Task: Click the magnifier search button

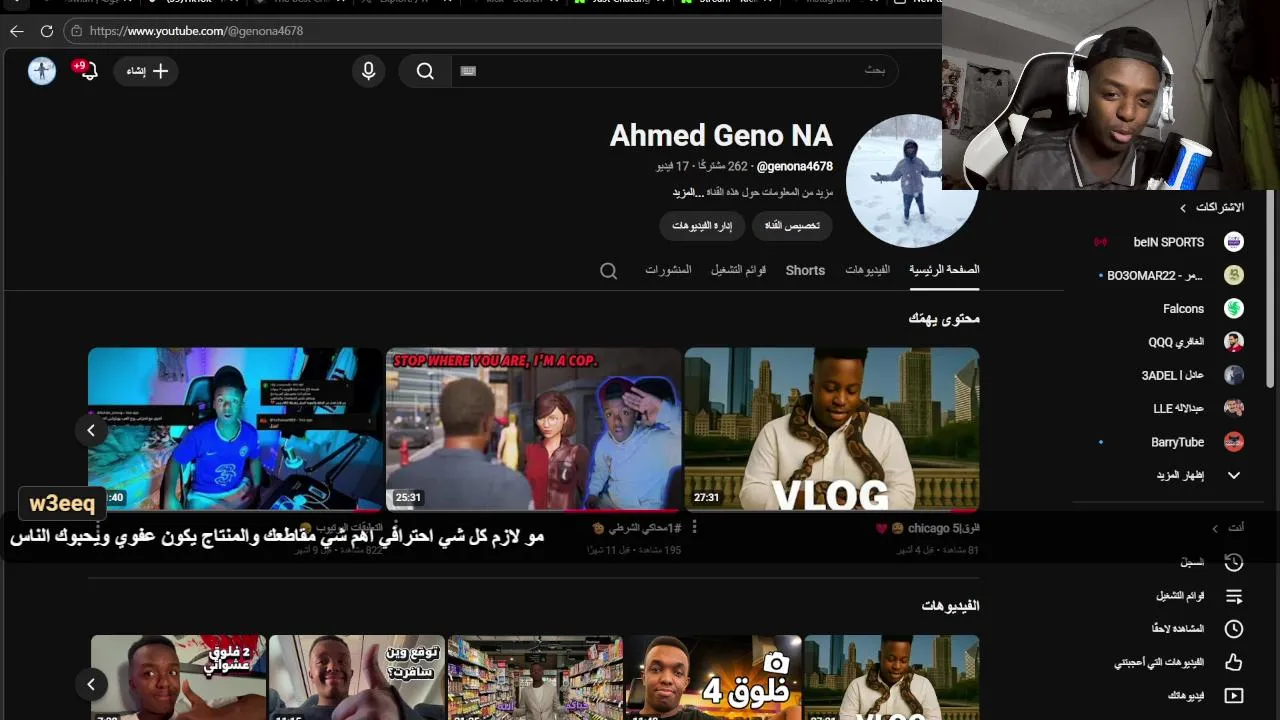Action: click(425, 71)
